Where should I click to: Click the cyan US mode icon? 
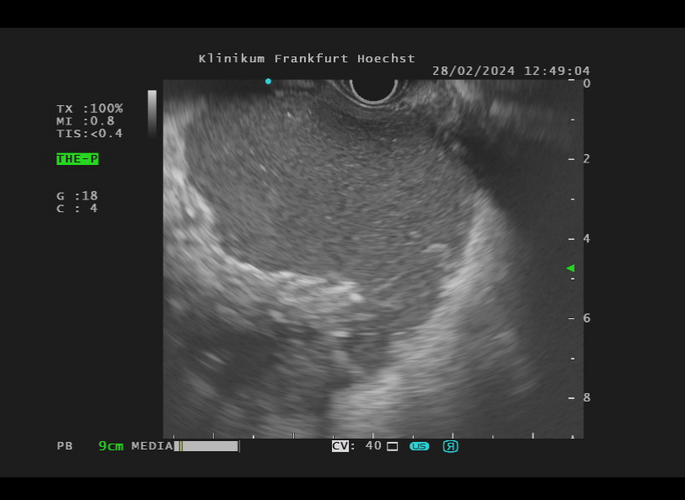click(x=419, y=446)
